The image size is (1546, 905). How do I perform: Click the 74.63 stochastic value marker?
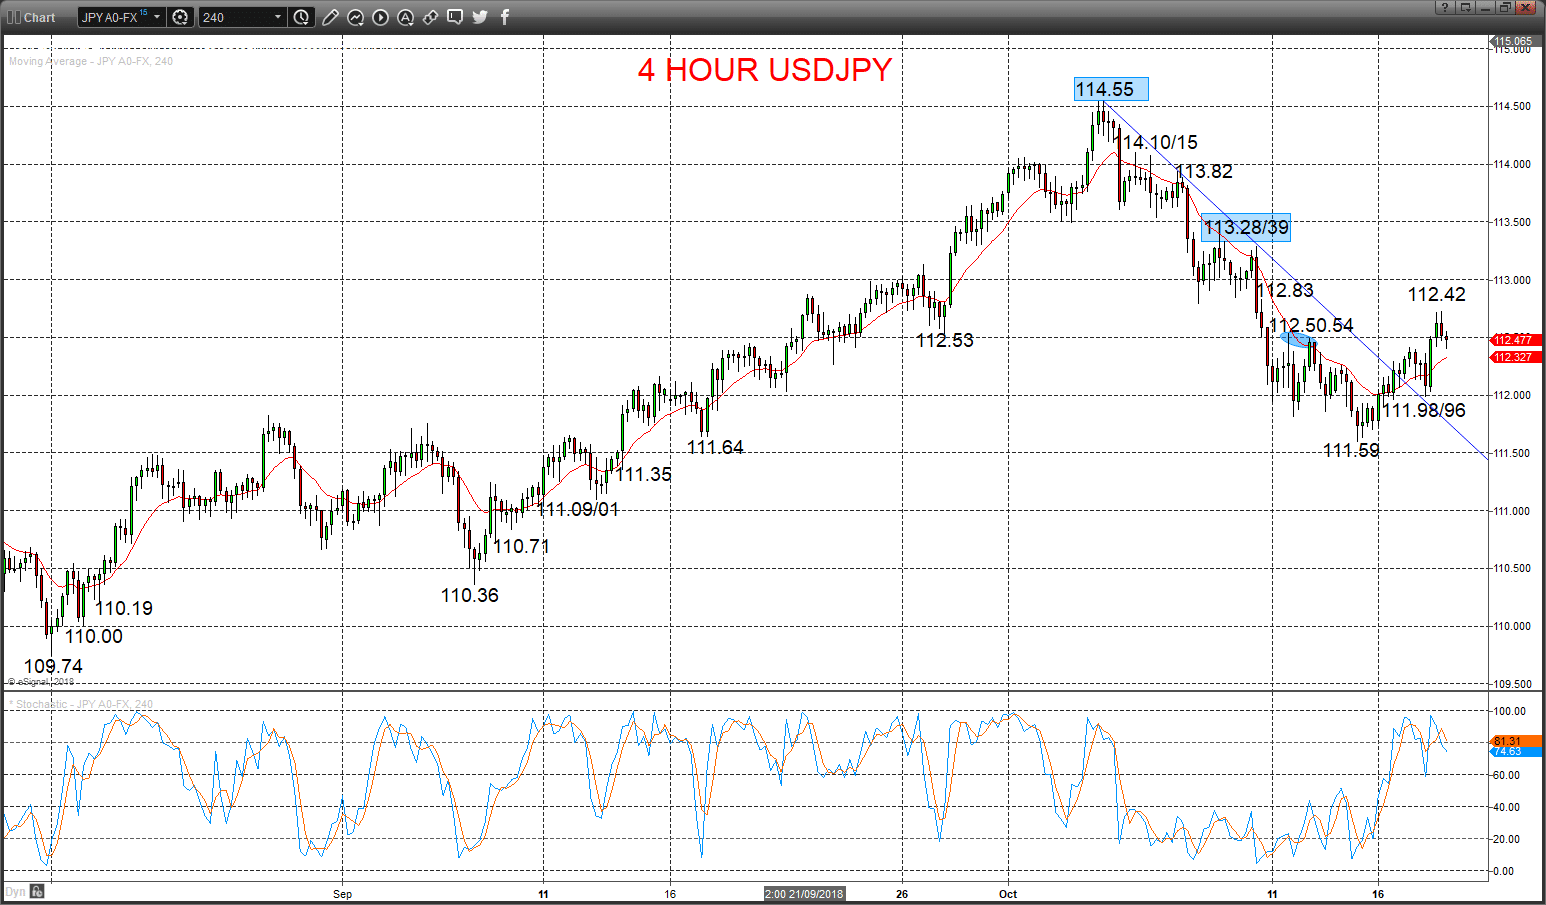1516,751
